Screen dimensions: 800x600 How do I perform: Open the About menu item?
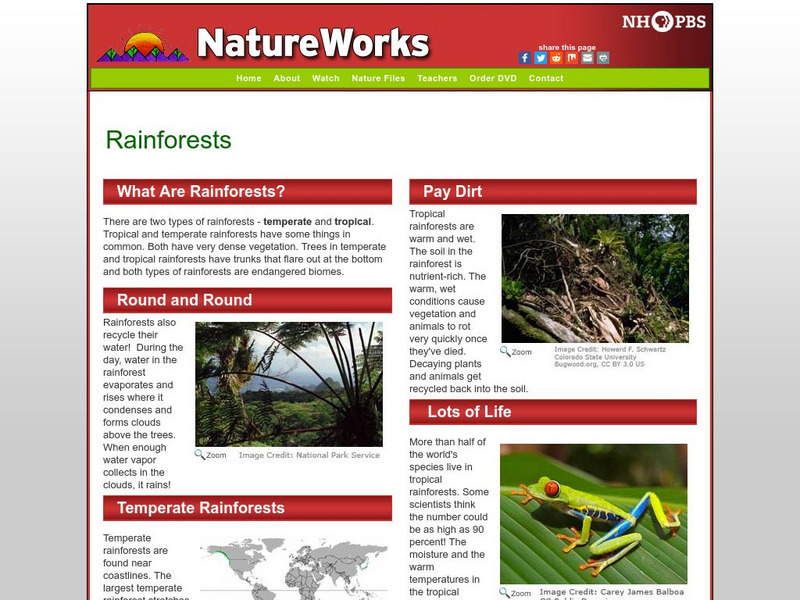pyautogui.click(x=287, y=78)
